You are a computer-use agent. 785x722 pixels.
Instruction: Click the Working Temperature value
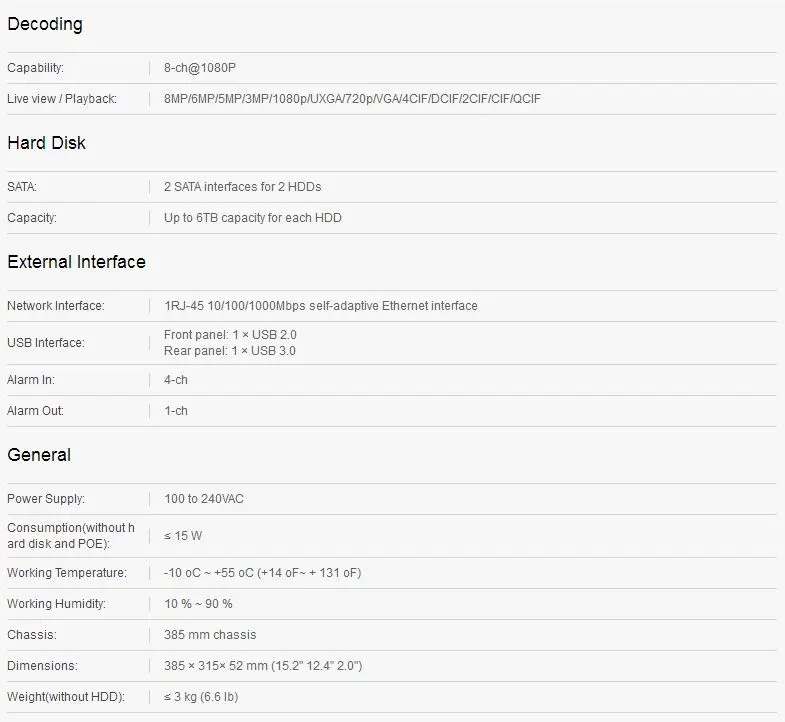(263, 572)
